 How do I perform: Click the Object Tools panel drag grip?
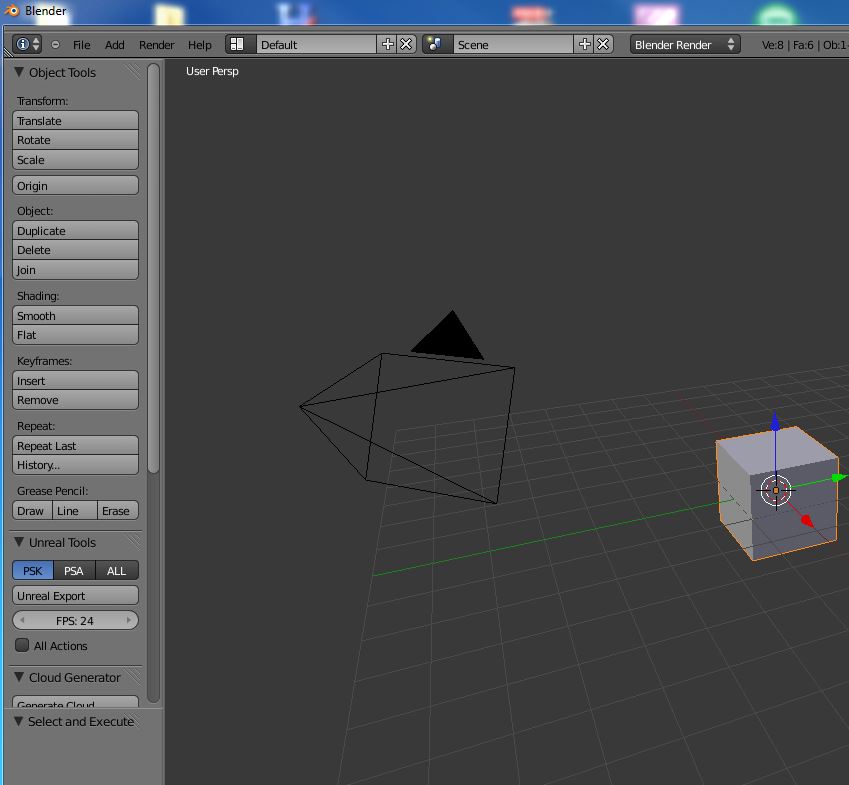(x=133, y=72)
